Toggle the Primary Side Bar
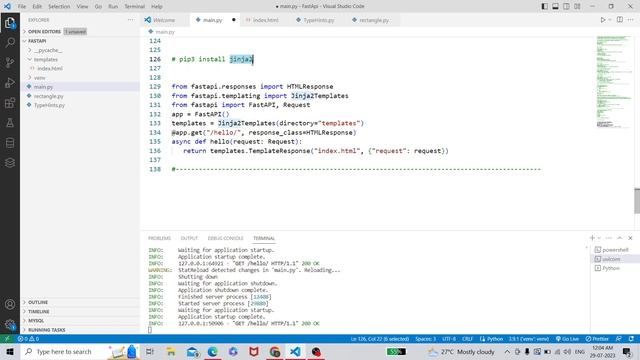 (544, 6)
